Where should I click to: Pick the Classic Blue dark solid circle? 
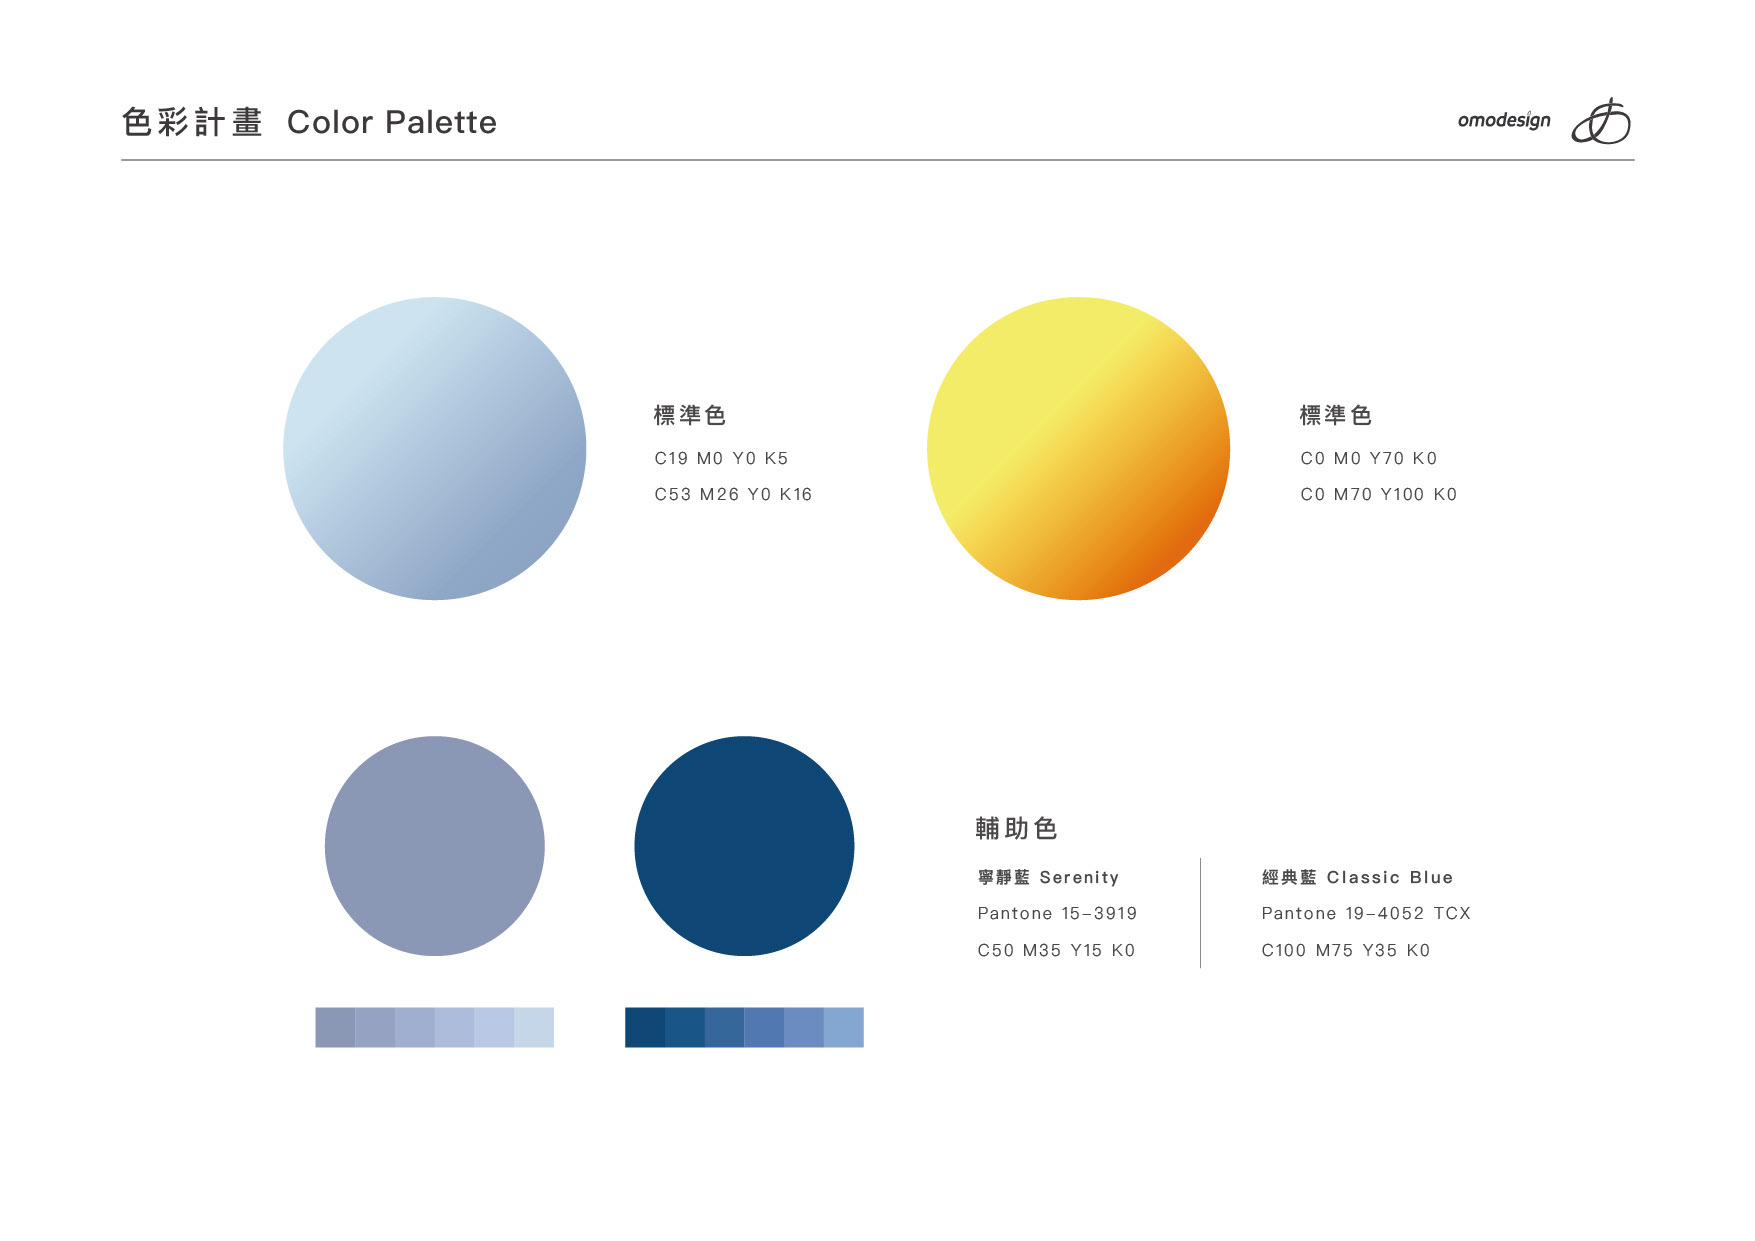point(744,846)
